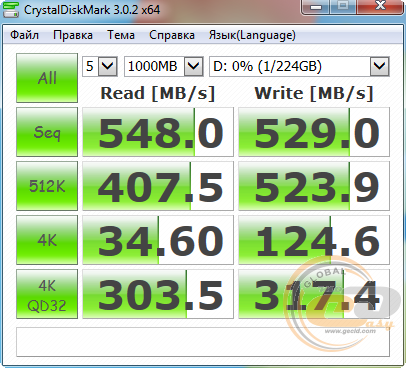Screen dimensions: 406x368
Task: Select the 4K read result 34.60
Action: 158,240
